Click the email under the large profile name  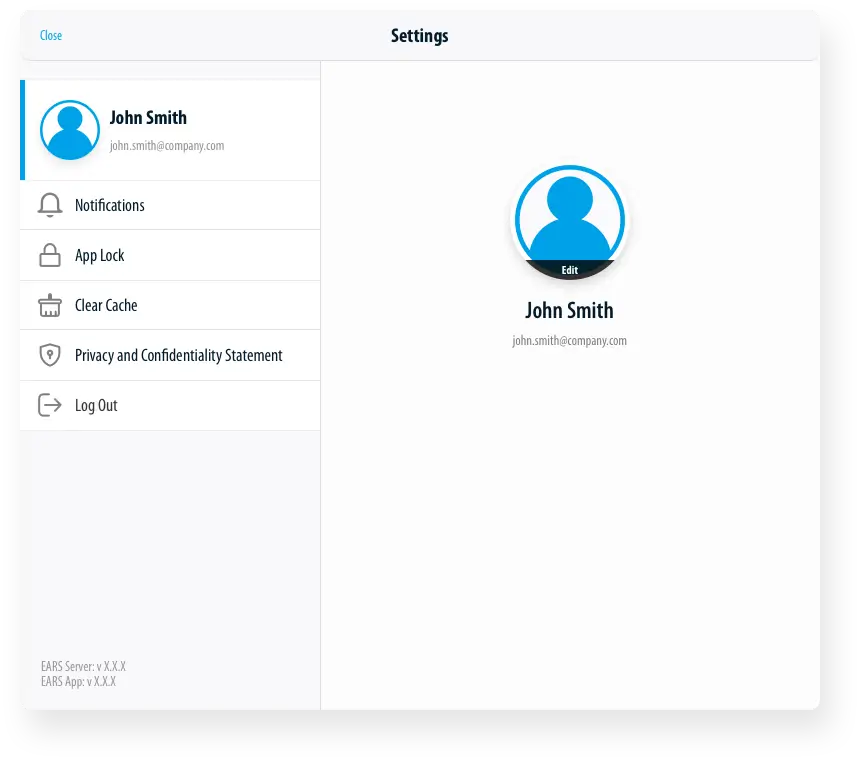click(569, 341)
